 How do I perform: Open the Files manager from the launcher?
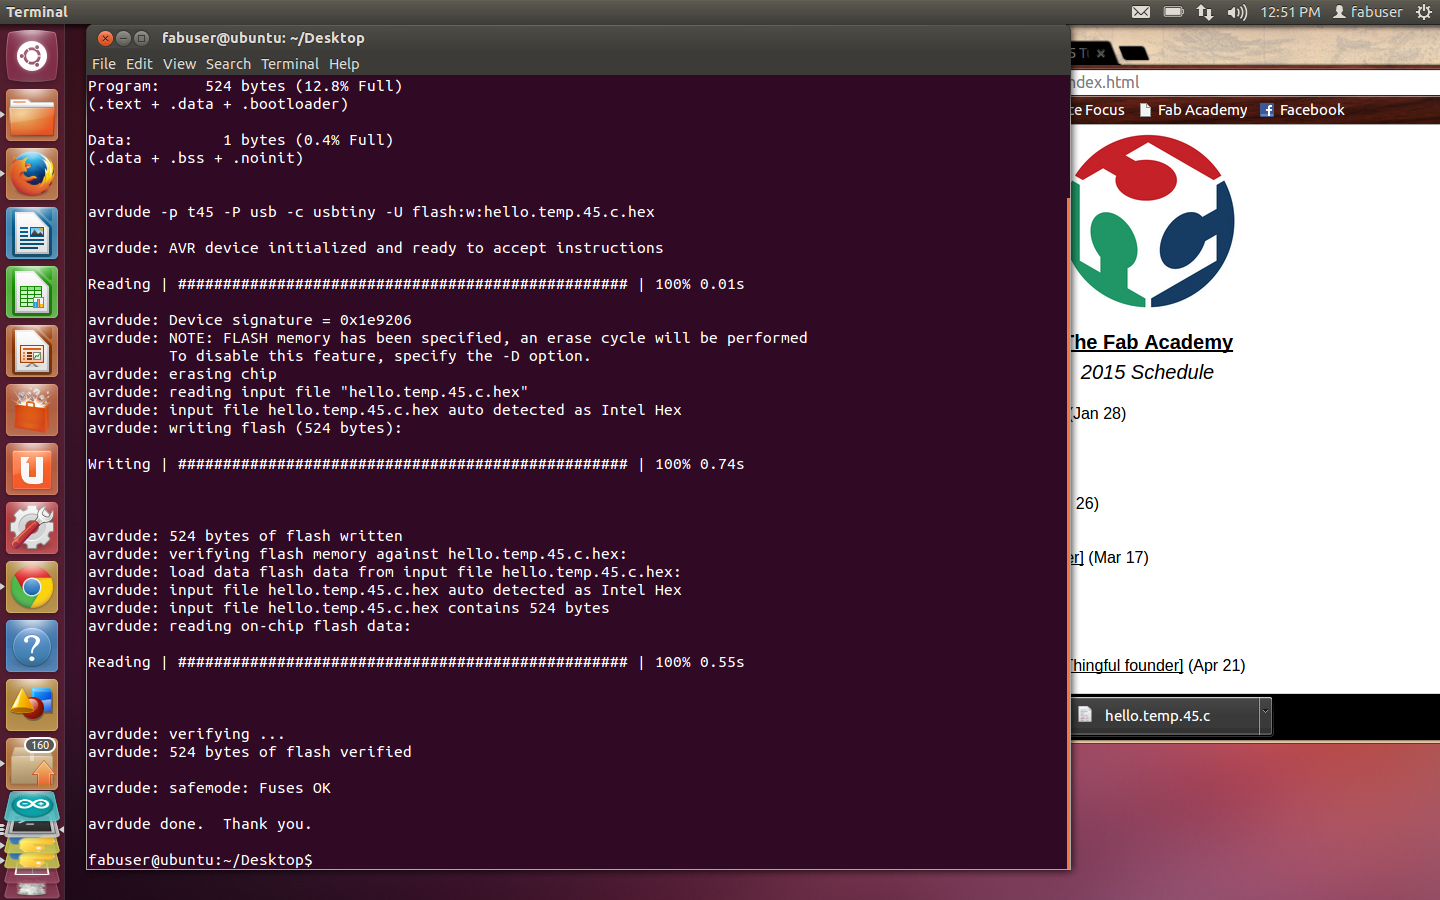tap(32, 115)
